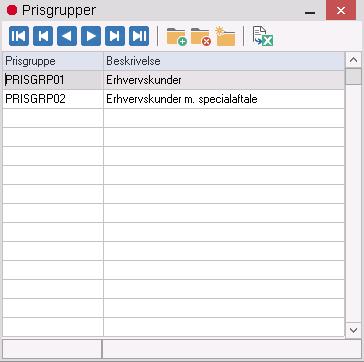Click the scrollbar down arrow
Image resolution: width=364 pixels, height=362 pixels.
353,330
